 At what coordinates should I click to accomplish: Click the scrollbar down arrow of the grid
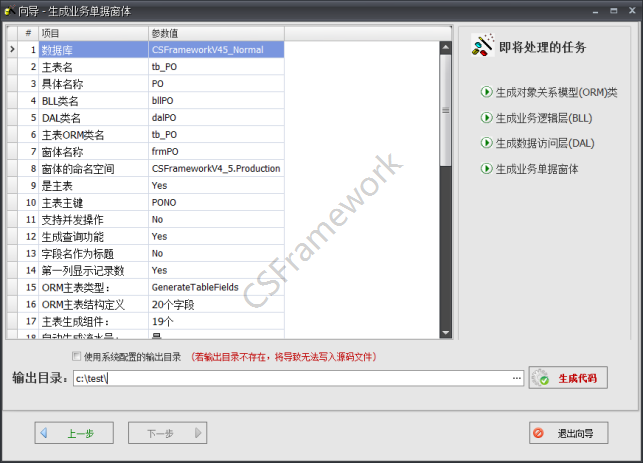[x=445, y=333]
